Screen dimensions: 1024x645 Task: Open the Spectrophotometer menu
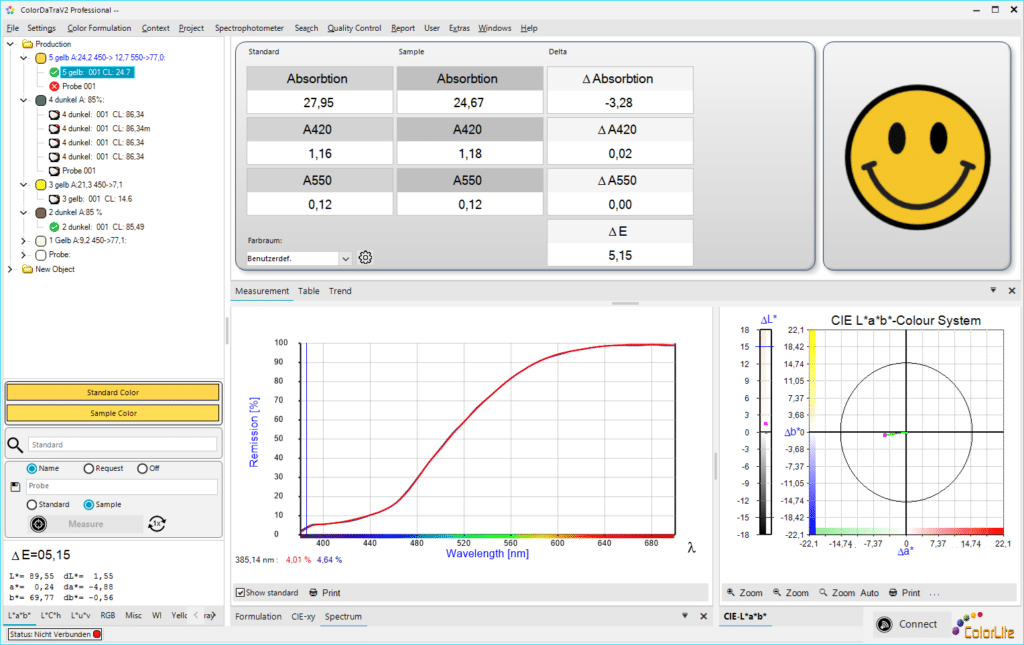[249, 28]
